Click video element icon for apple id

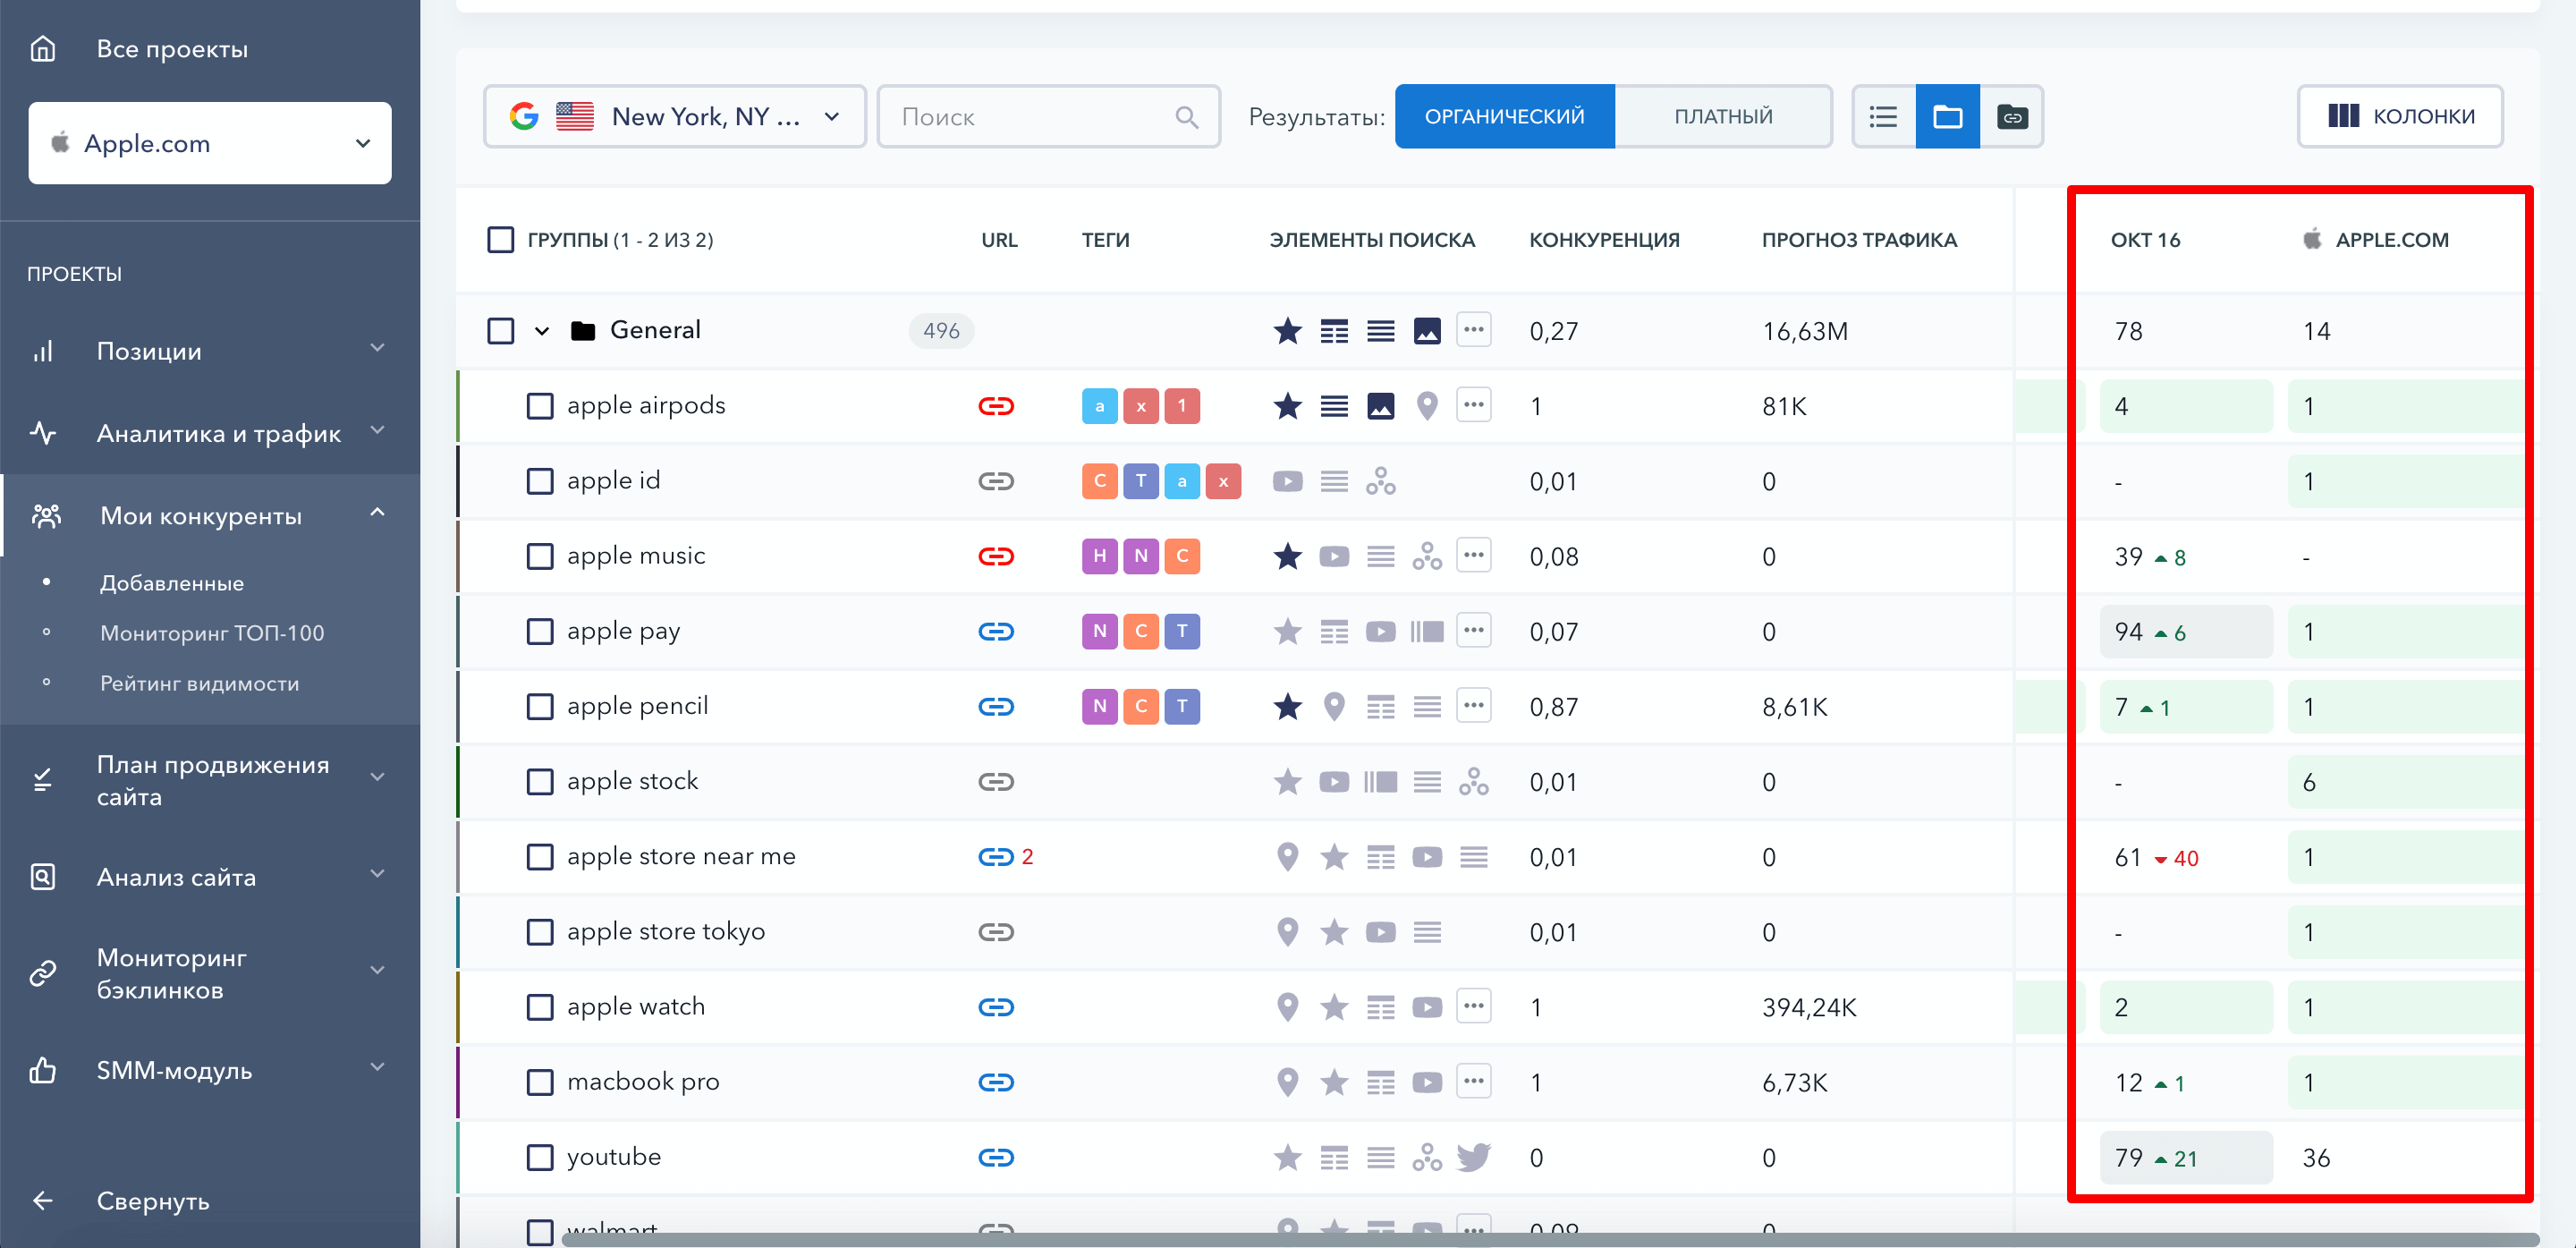pos(1287,481)
